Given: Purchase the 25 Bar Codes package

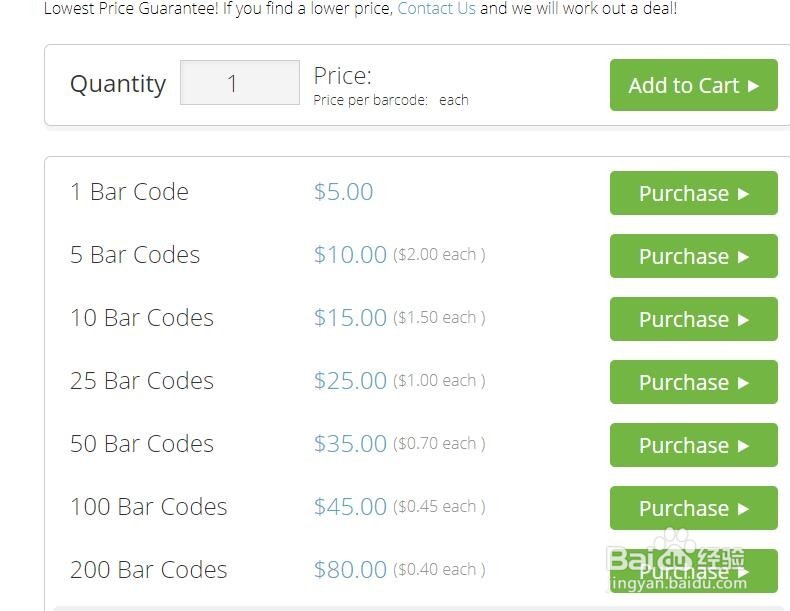Looking at the screenshot, I should [693, 382].
